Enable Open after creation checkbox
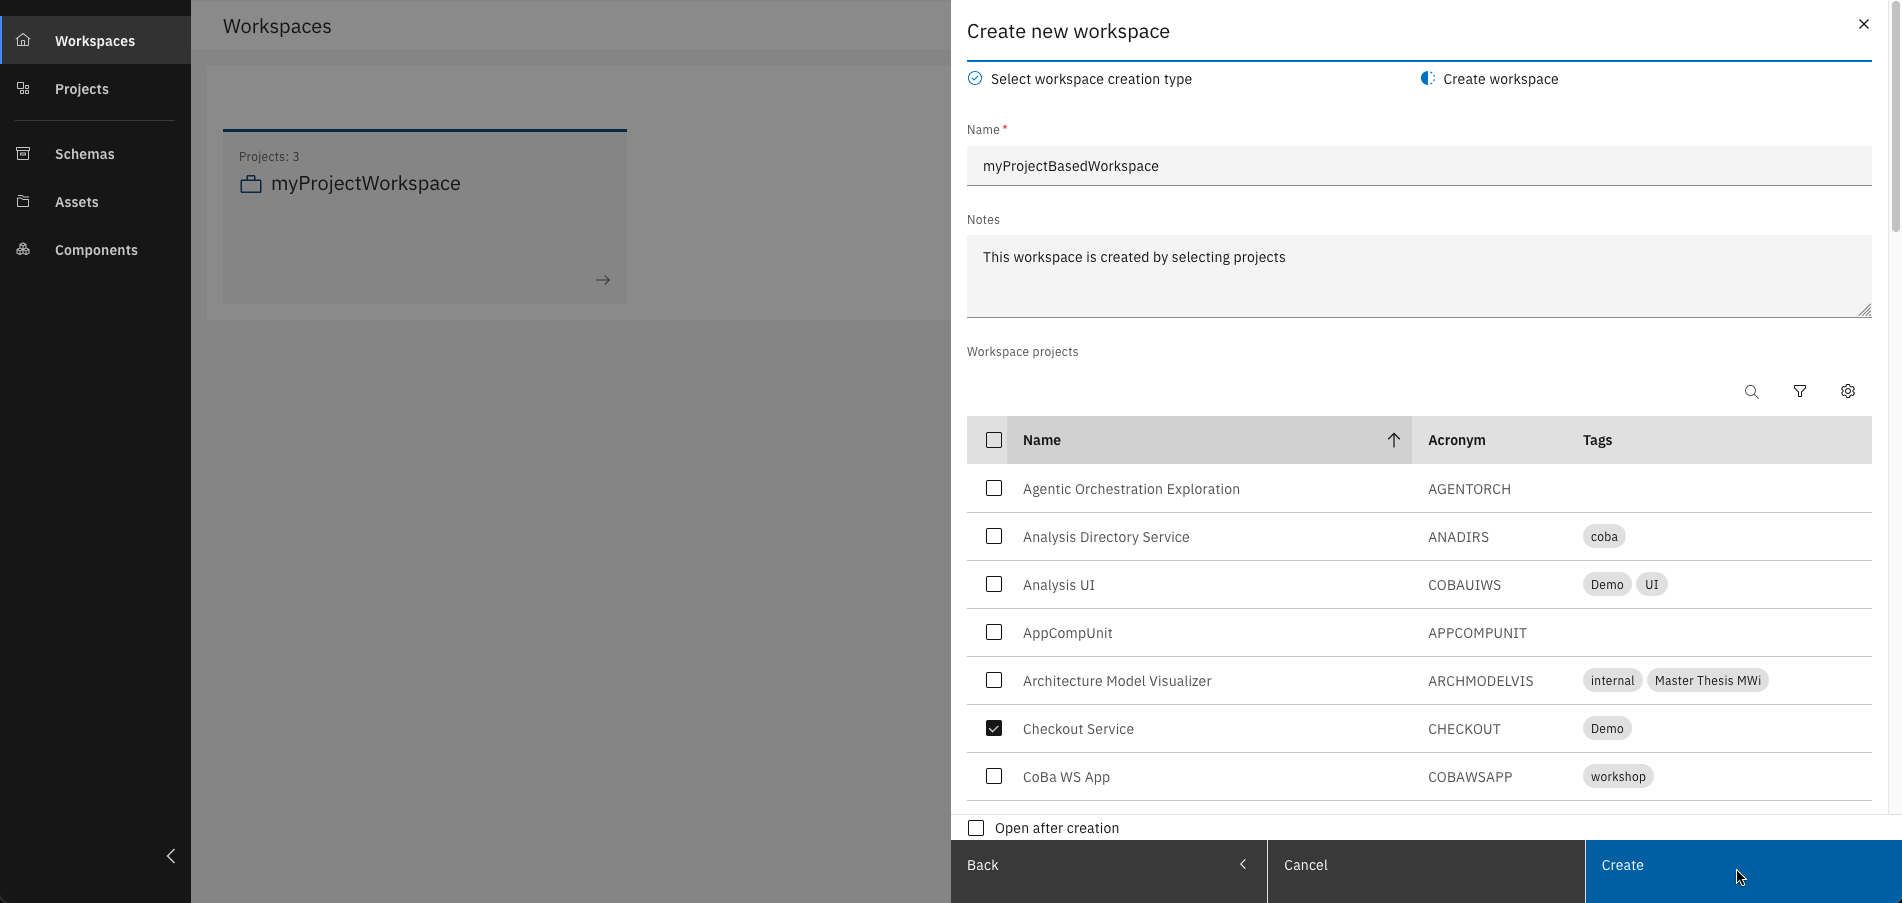This screenshot has width=1902, height=903. click(976, 828)
